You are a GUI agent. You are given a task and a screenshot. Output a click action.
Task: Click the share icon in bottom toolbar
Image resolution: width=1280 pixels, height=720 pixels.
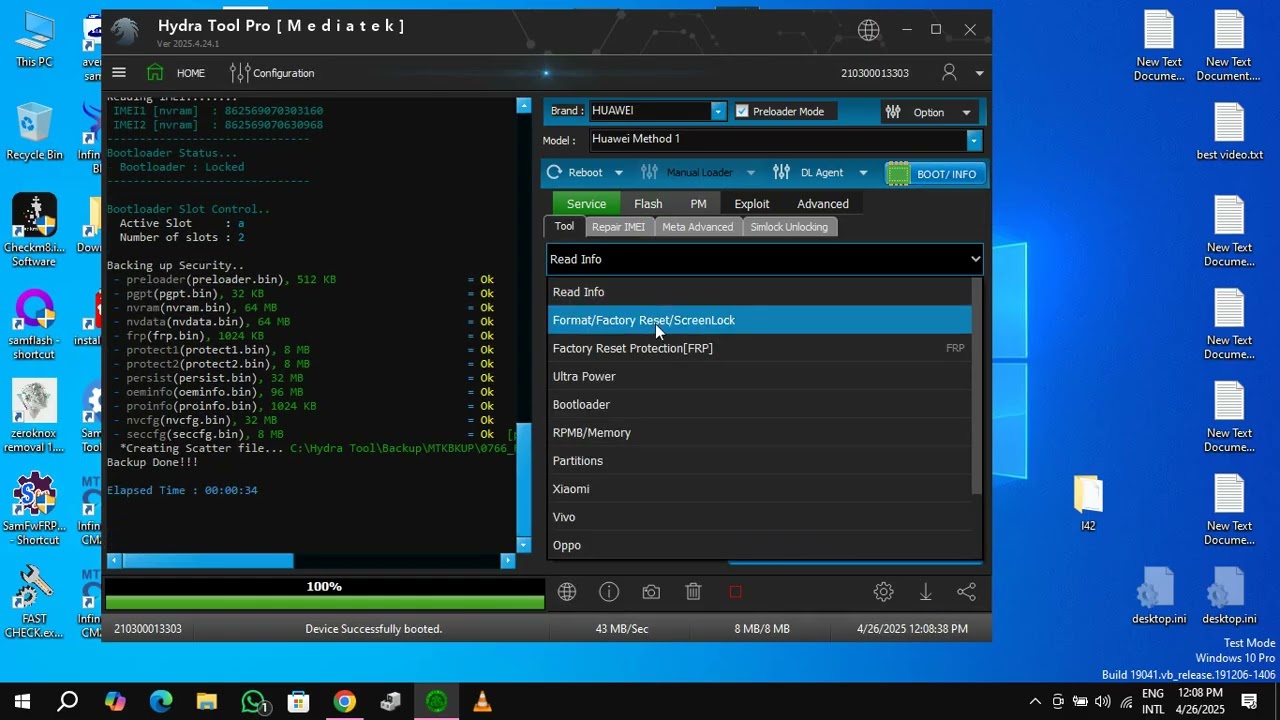[966, 592]
